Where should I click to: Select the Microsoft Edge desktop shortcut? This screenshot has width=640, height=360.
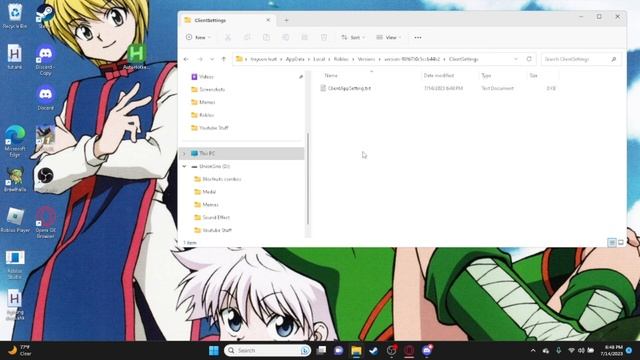click(15, 141)
